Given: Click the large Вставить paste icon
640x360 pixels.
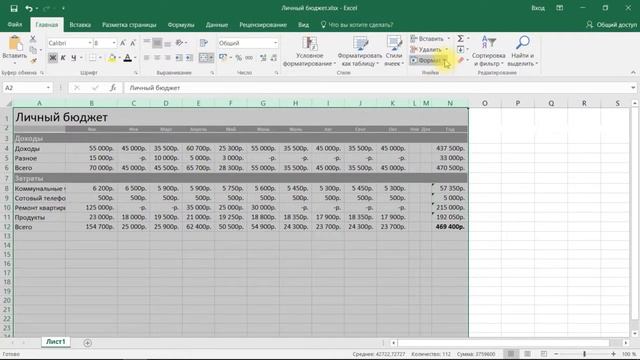Looking at the screenshot, I should [15, 44].
